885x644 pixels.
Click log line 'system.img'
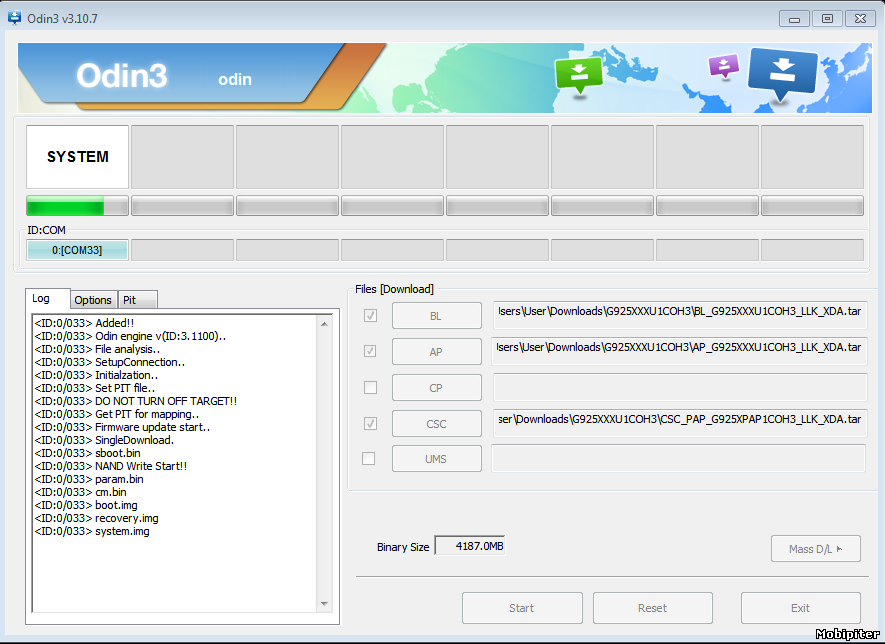pyautogui.click(x=92, y=531)
